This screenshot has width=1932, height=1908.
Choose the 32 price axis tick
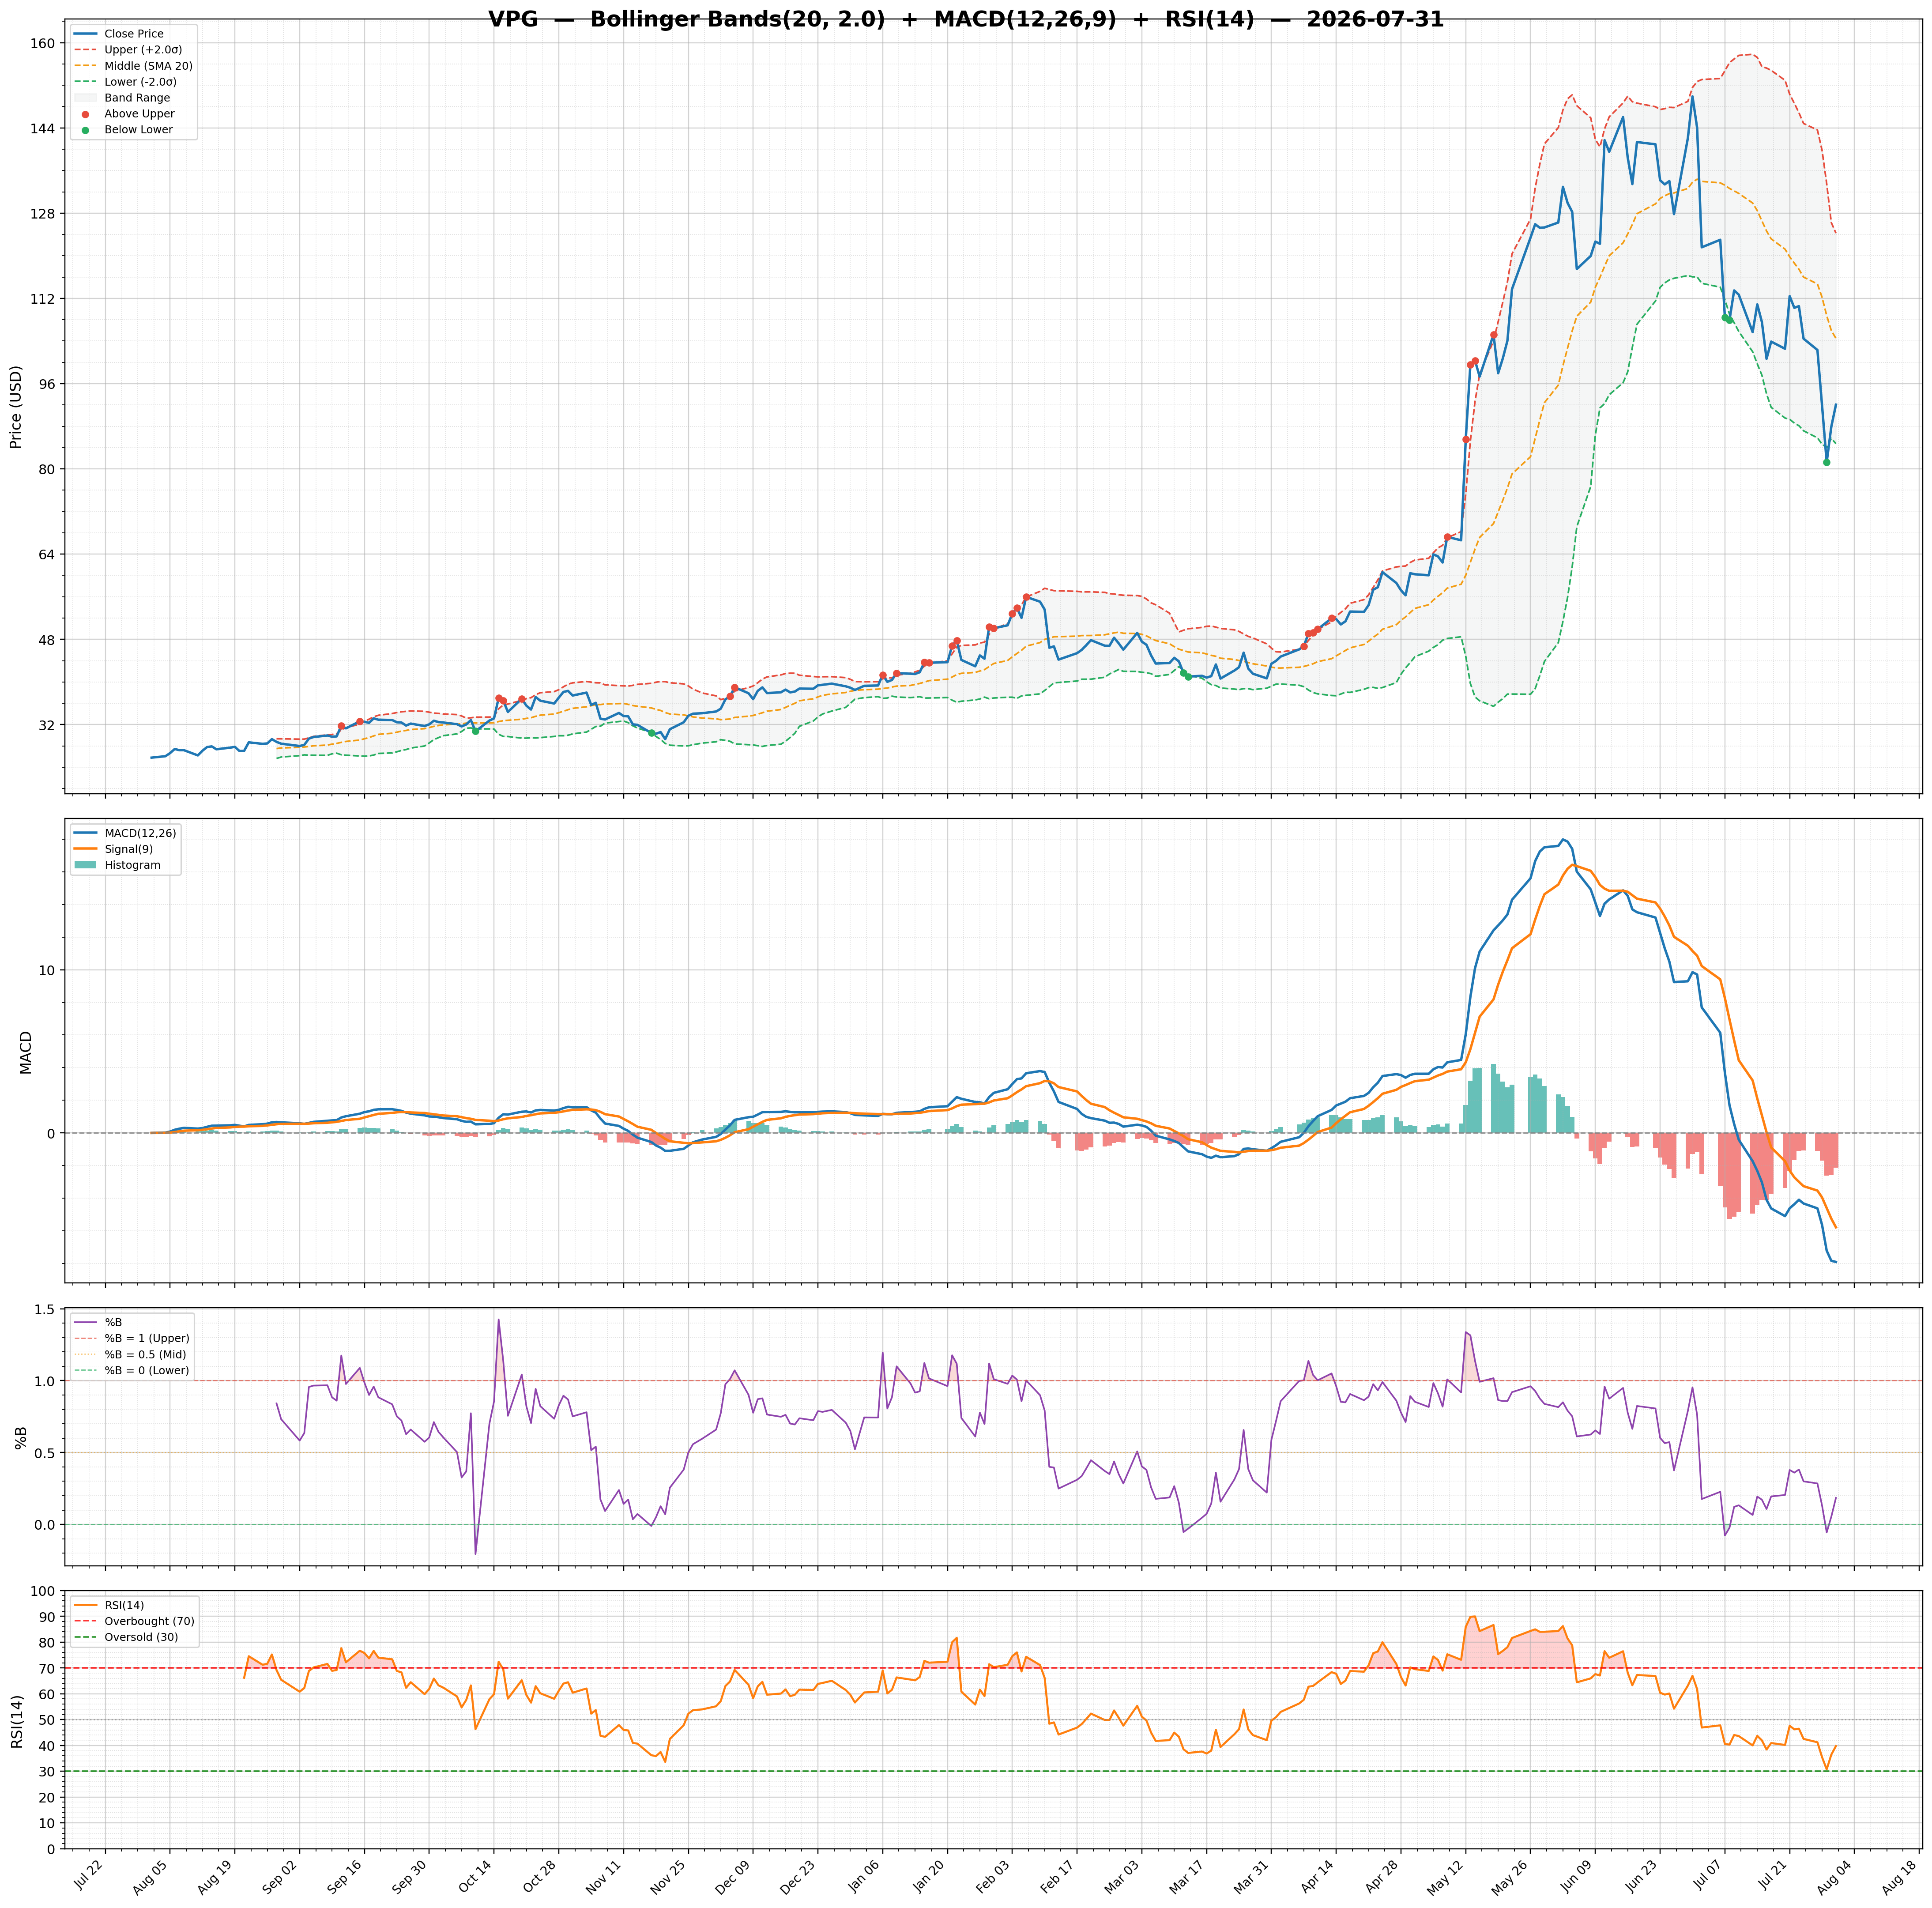(x=47, y=725)
